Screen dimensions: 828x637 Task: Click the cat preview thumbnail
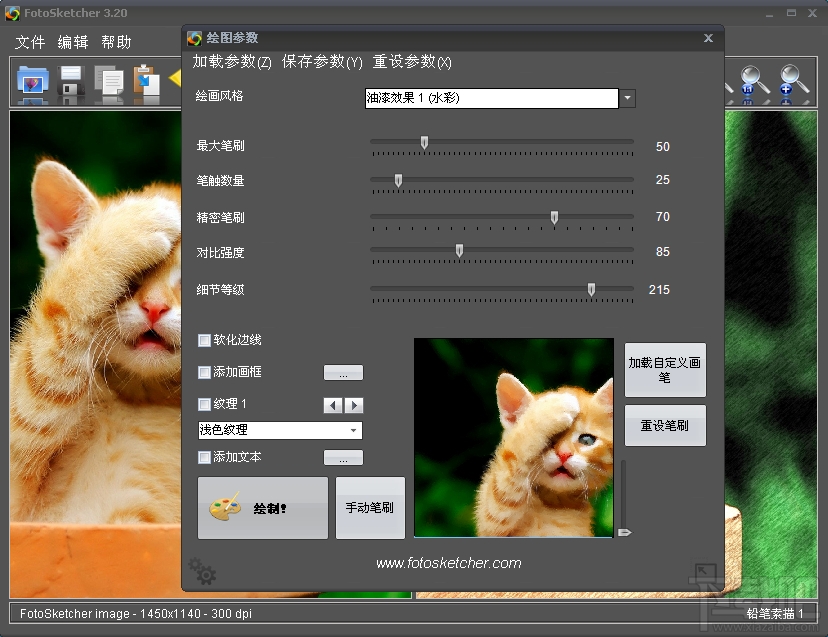(x=513, y=437)
